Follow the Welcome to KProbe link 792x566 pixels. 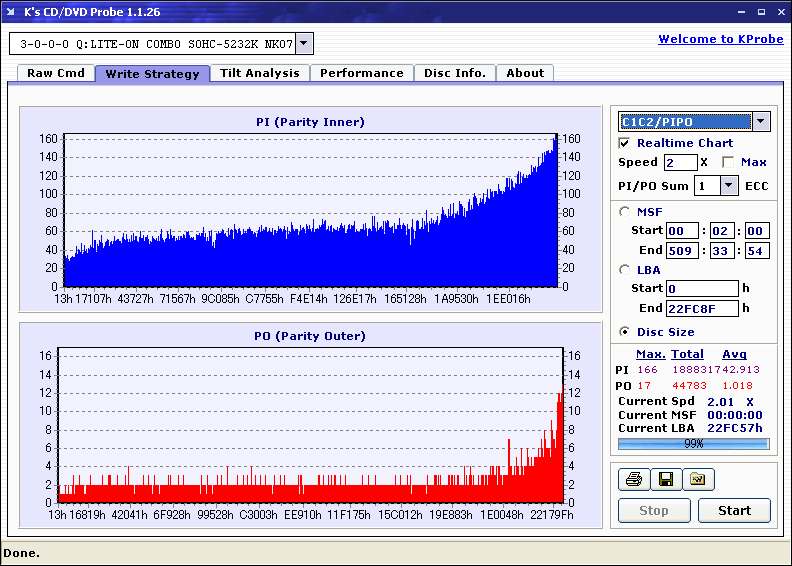(721, 39)
